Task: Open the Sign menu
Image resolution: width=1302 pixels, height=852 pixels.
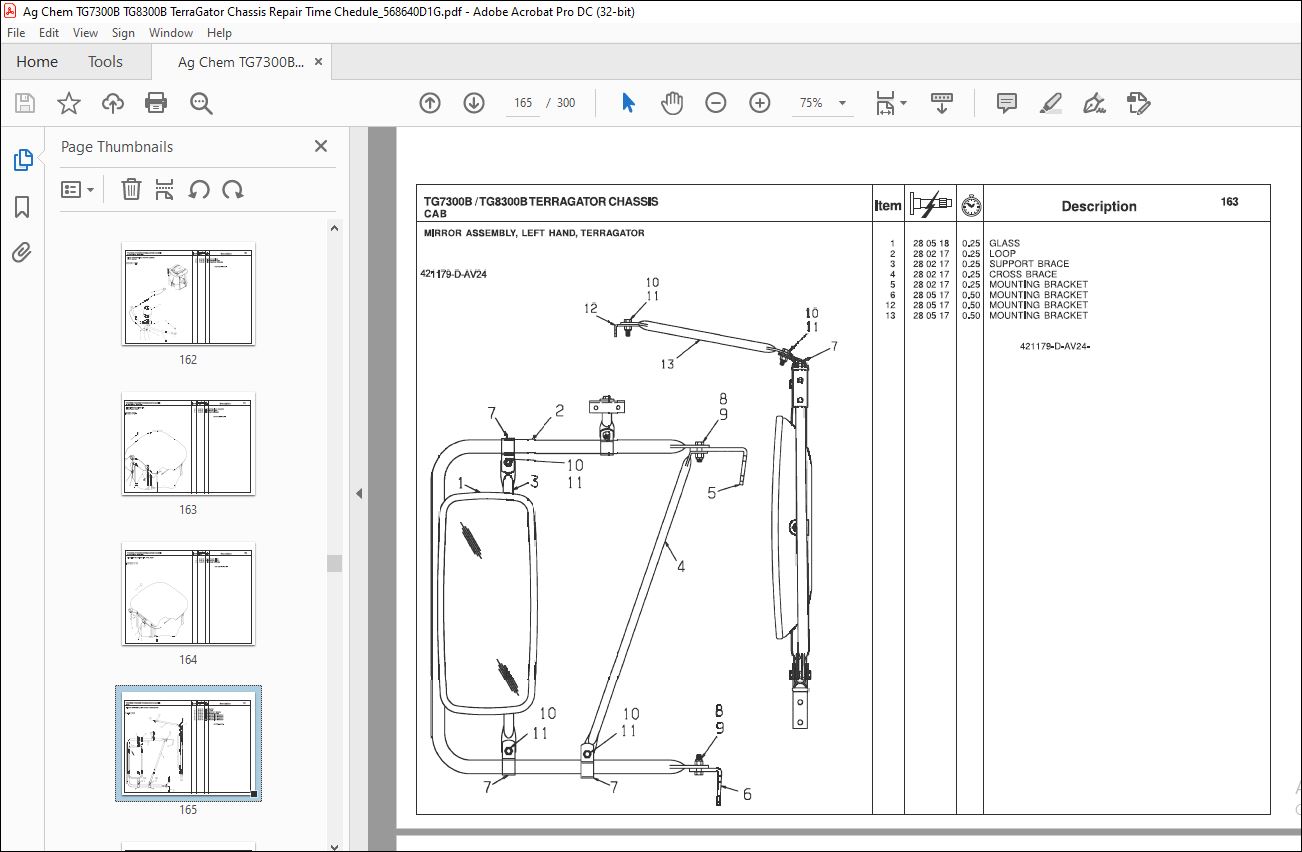Action: pyautogui.click(x=123, y=33)
